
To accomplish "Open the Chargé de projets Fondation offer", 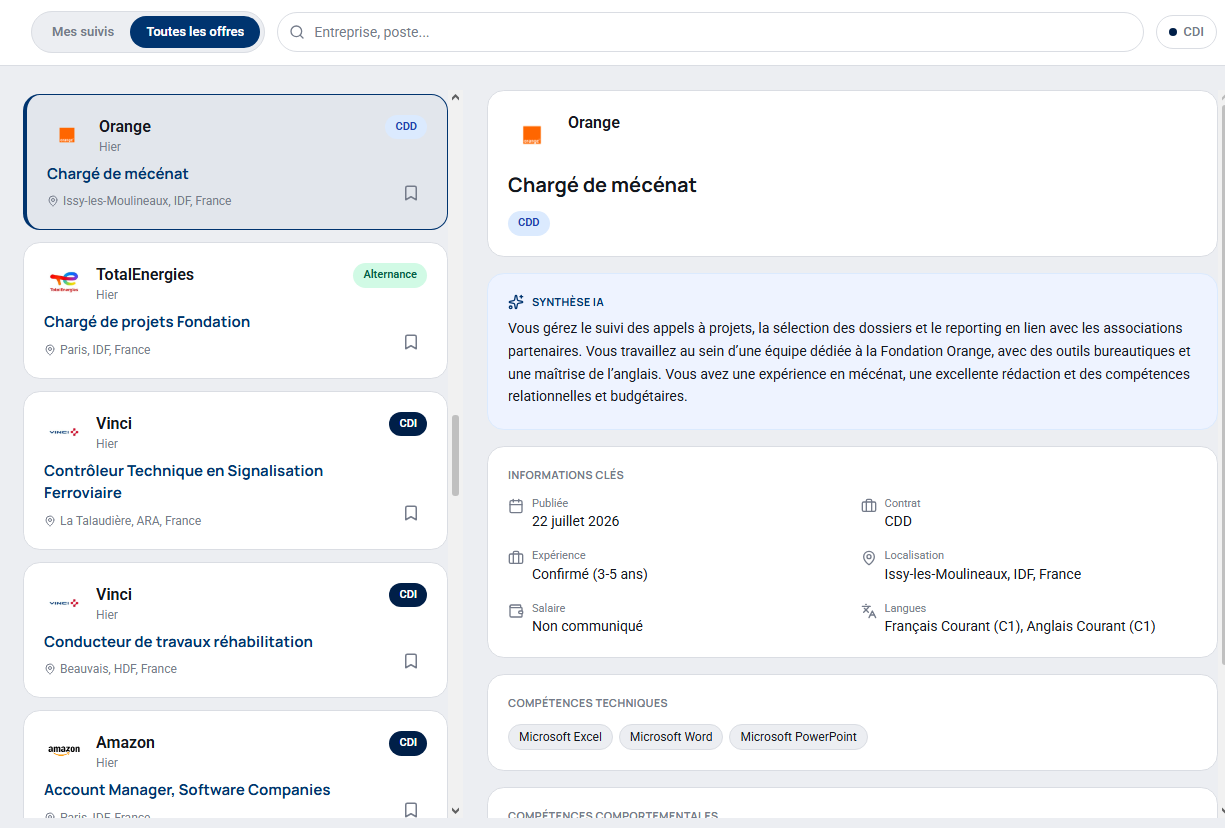I will (147, 322).
